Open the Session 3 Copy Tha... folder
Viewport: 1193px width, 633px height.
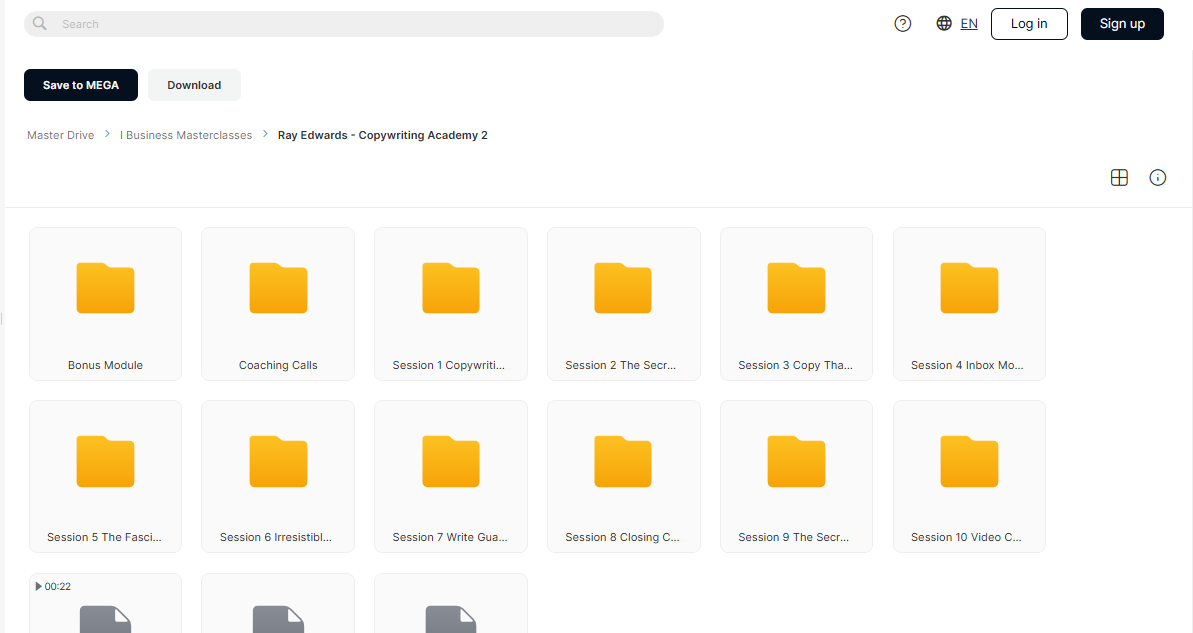pyautogui.click(x=796, y=304)
